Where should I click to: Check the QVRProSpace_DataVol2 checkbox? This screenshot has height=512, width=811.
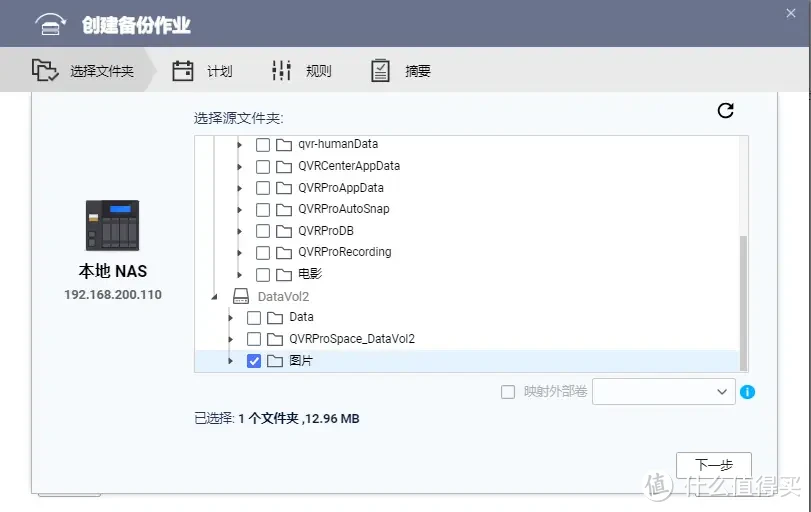pos(254,339)
